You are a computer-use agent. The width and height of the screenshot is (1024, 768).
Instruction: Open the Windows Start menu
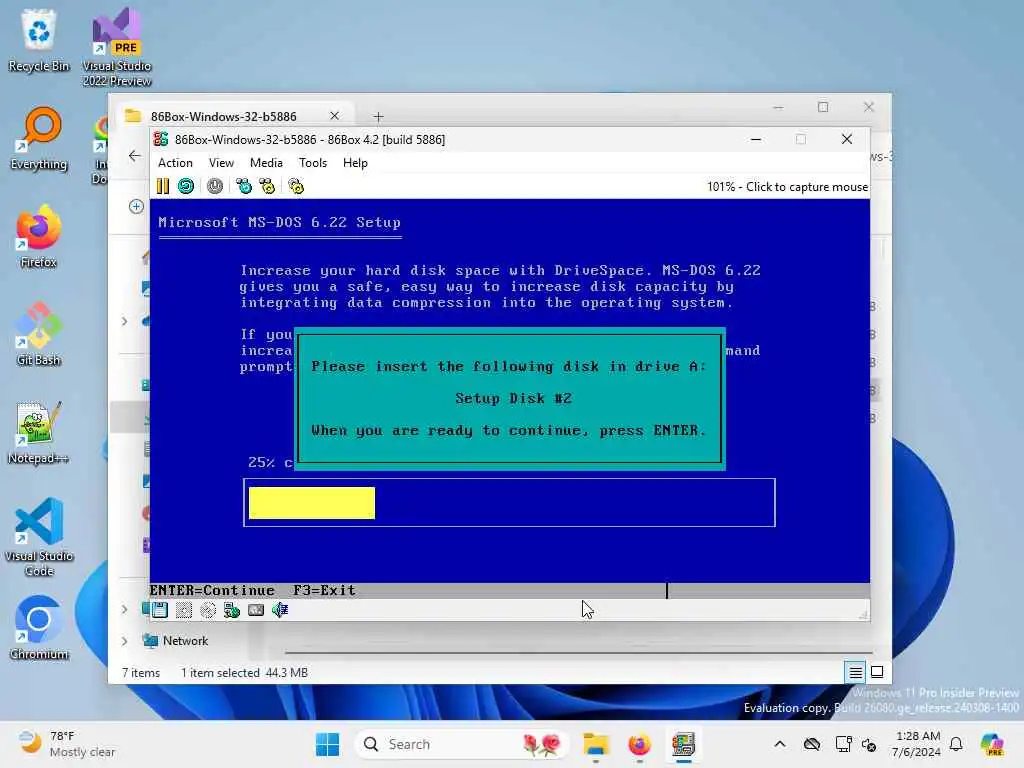(327, 744)
